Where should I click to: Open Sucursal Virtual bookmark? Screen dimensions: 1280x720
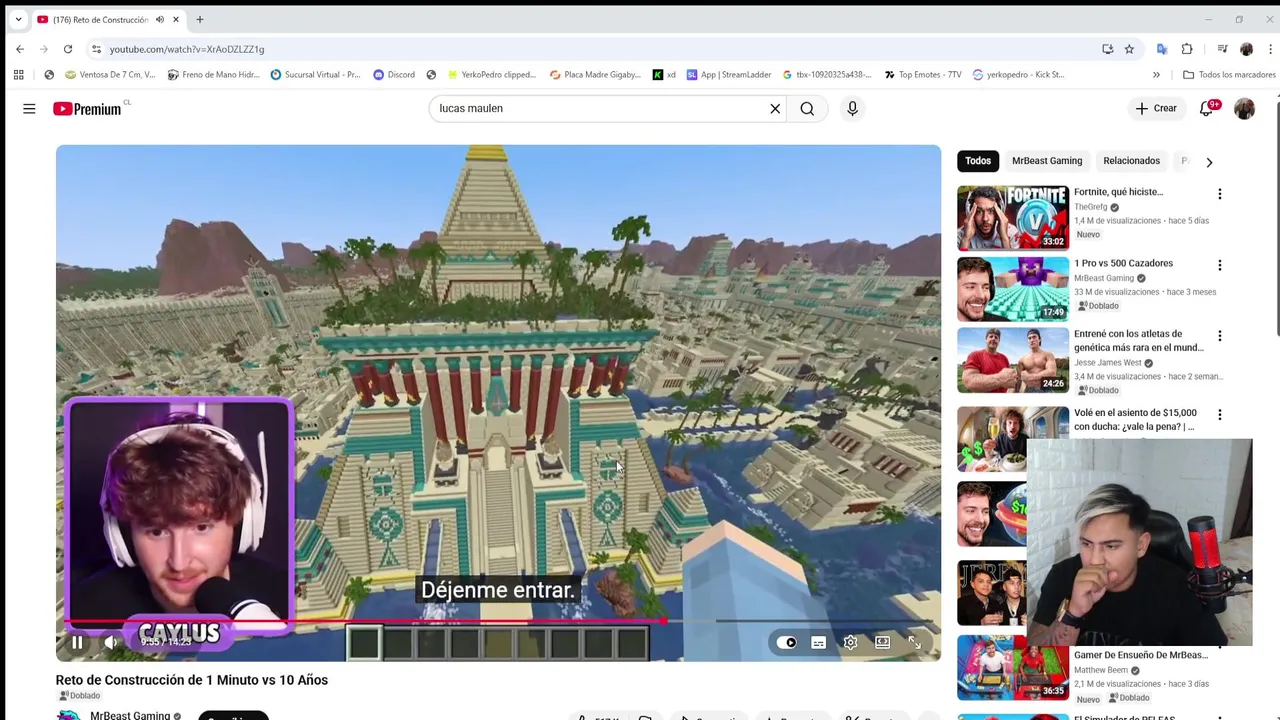tap(315, 74)
